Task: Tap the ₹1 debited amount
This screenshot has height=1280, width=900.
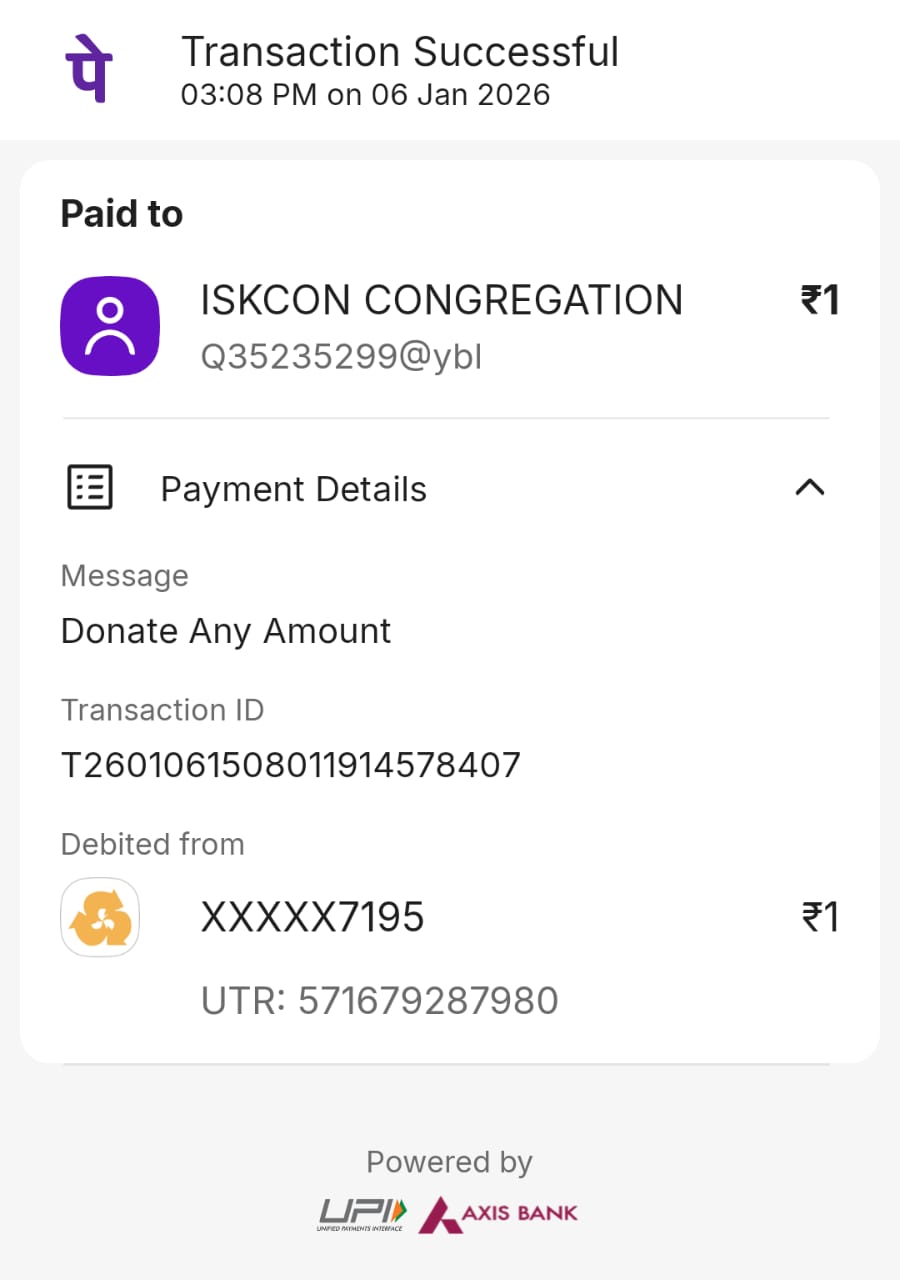Action: [x=819, y=917]
